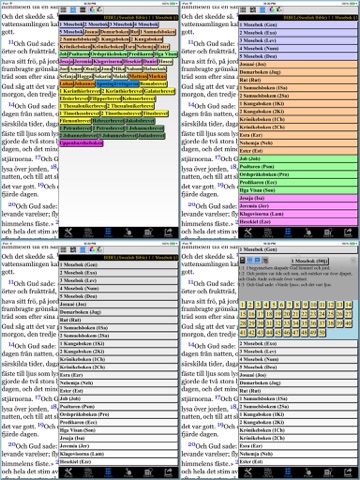Image resolution: width=360 pixels, height=480 pixels.
Task: Expand 2 Mosebok (Exo) row in chapter picker screen
Action: point(298,343)
